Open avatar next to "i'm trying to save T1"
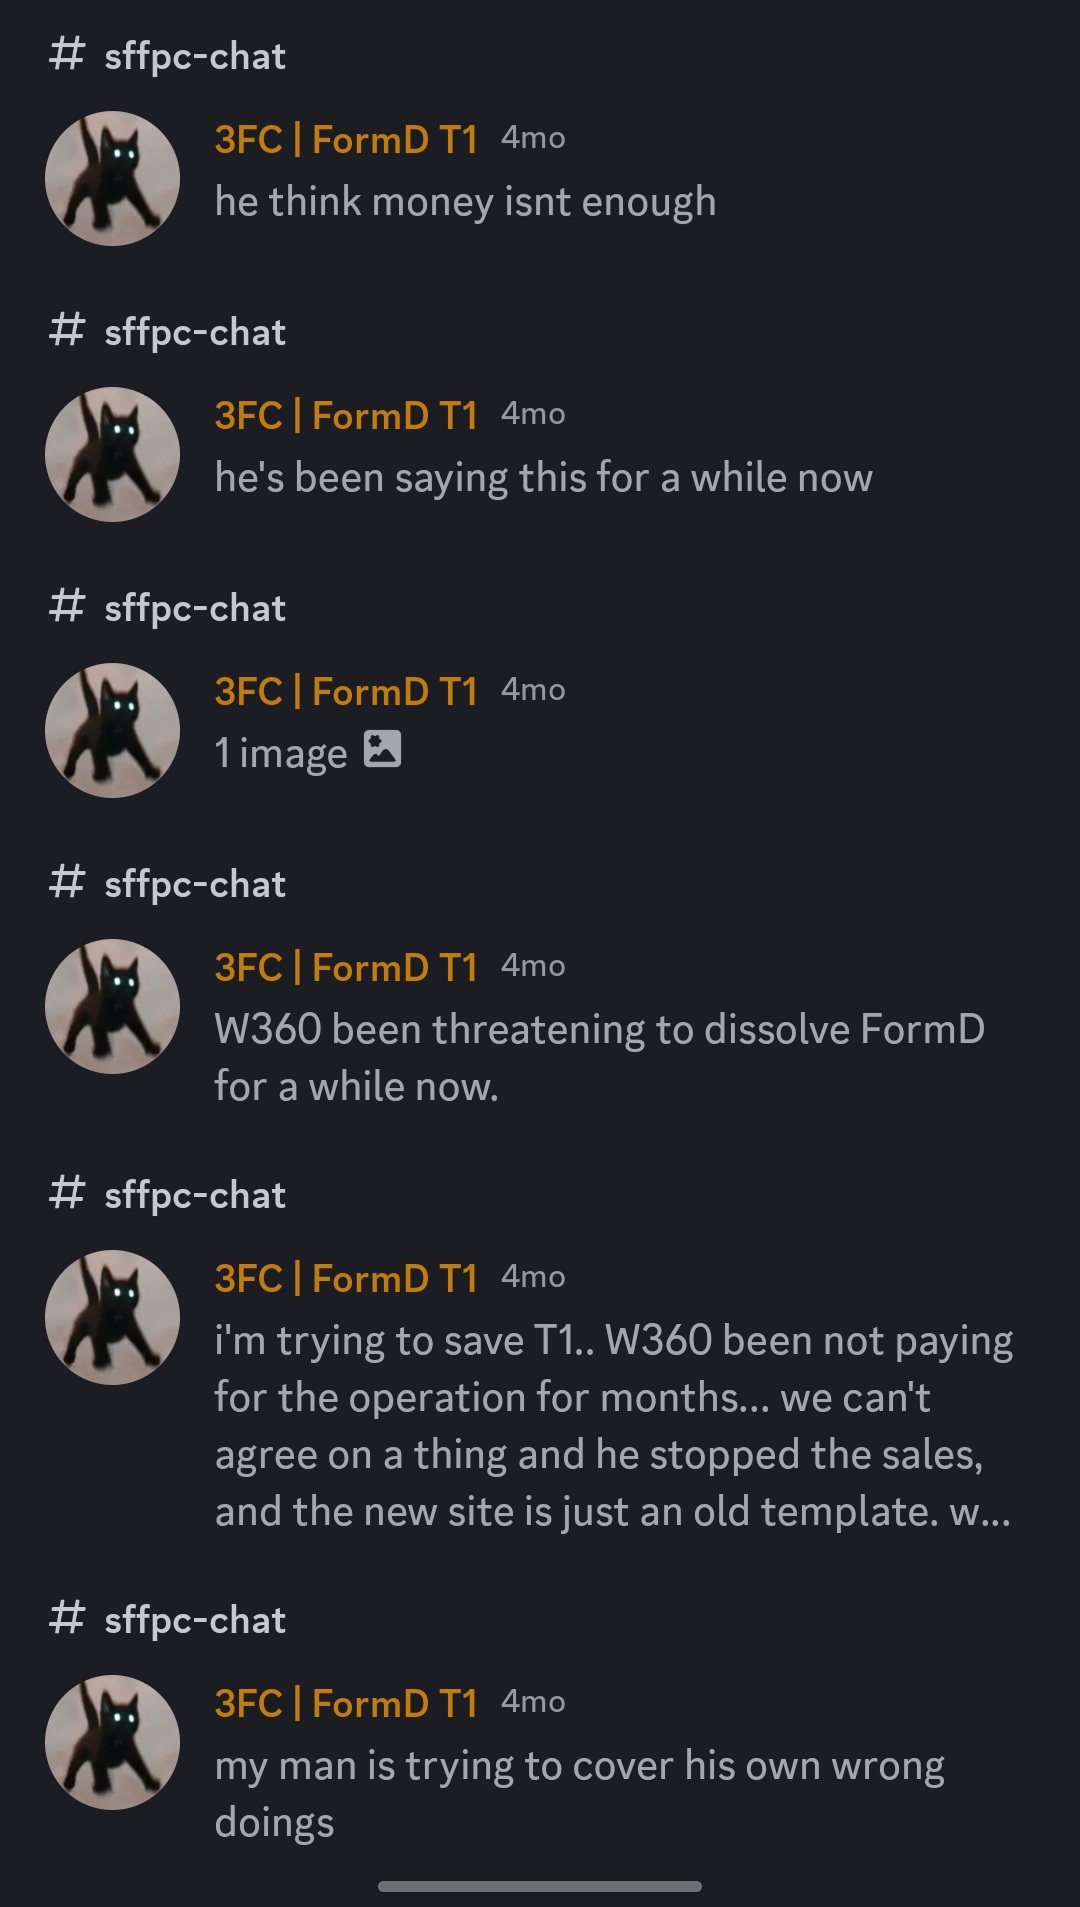 [112, 1317]
